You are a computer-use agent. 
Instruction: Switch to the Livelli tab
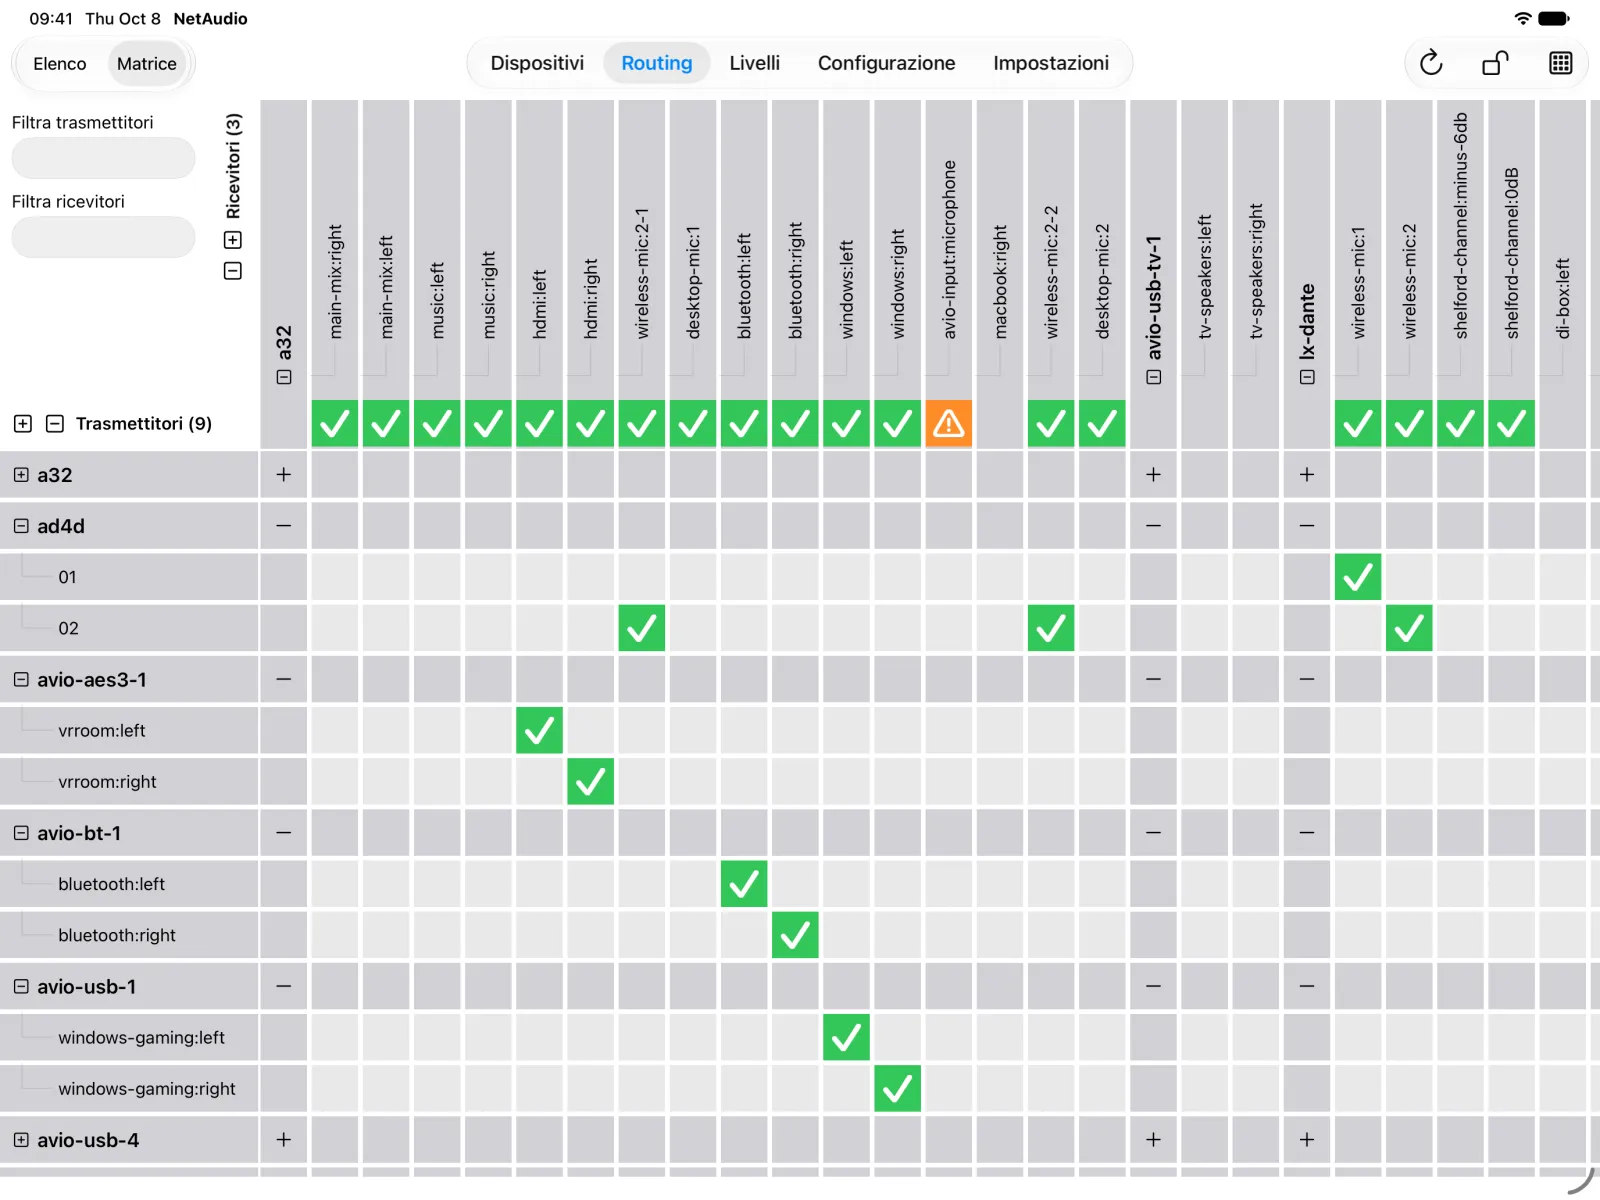[755, 63]
